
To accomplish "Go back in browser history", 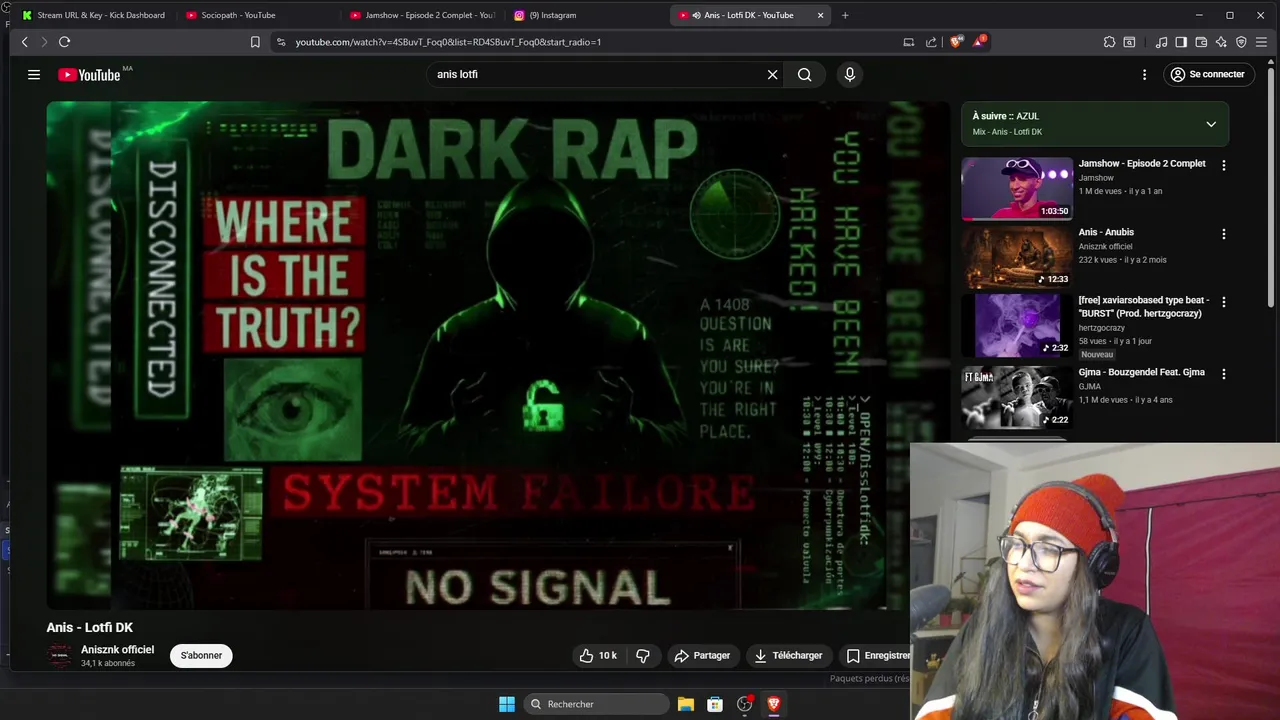I will [25, 42].
